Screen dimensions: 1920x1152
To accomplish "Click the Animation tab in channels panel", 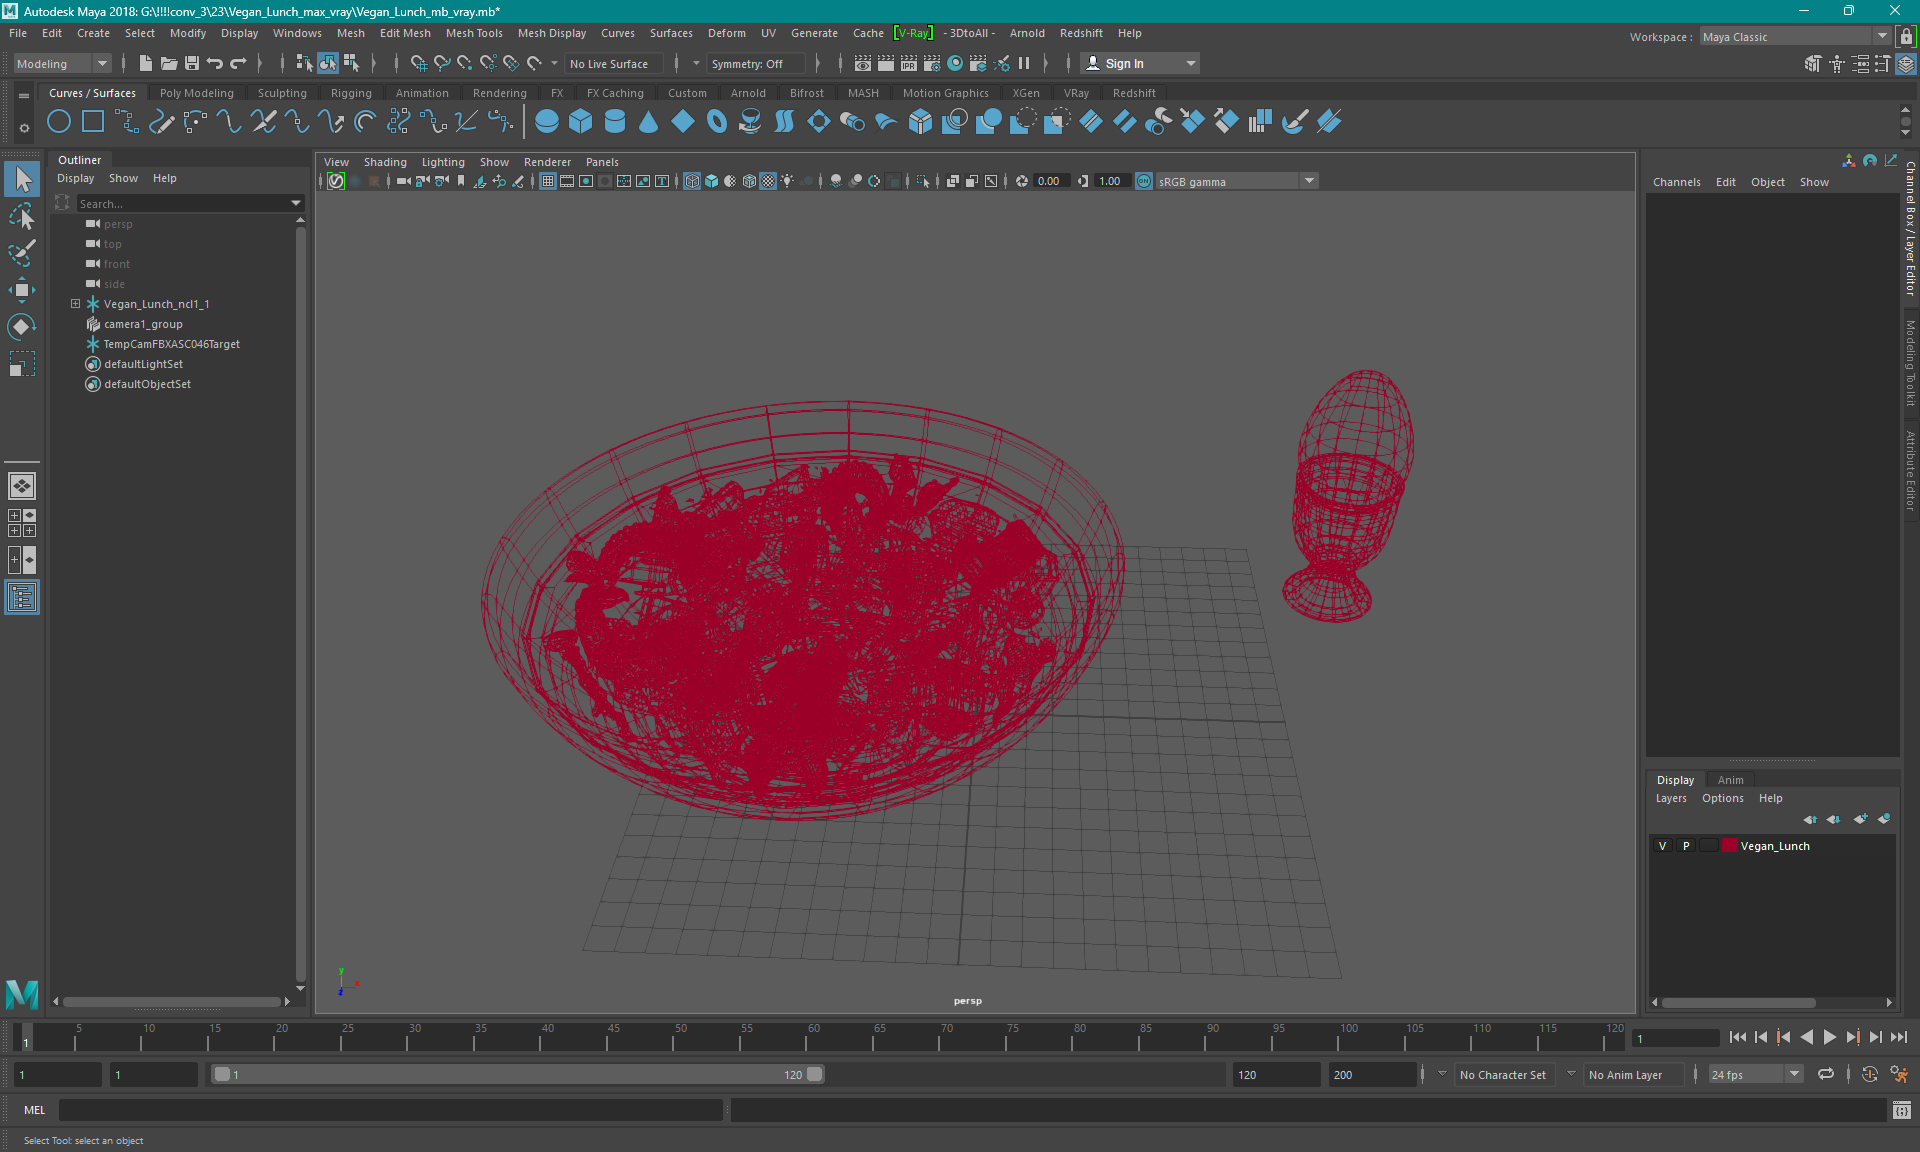I will 1729,779.
